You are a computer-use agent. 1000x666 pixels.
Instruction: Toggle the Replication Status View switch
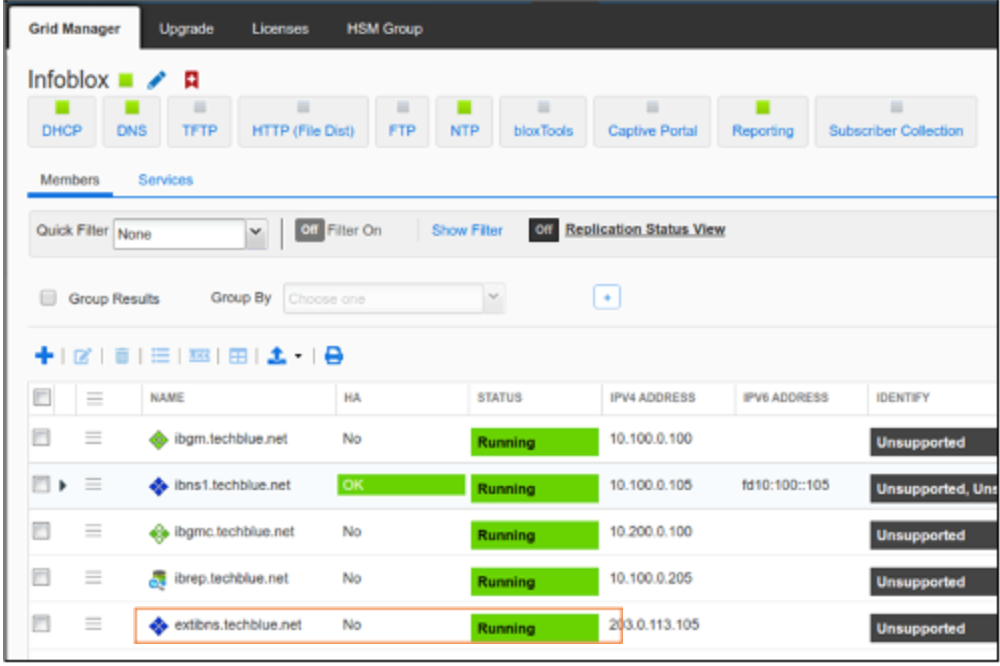pyautogui.click(x=543, y=230)
